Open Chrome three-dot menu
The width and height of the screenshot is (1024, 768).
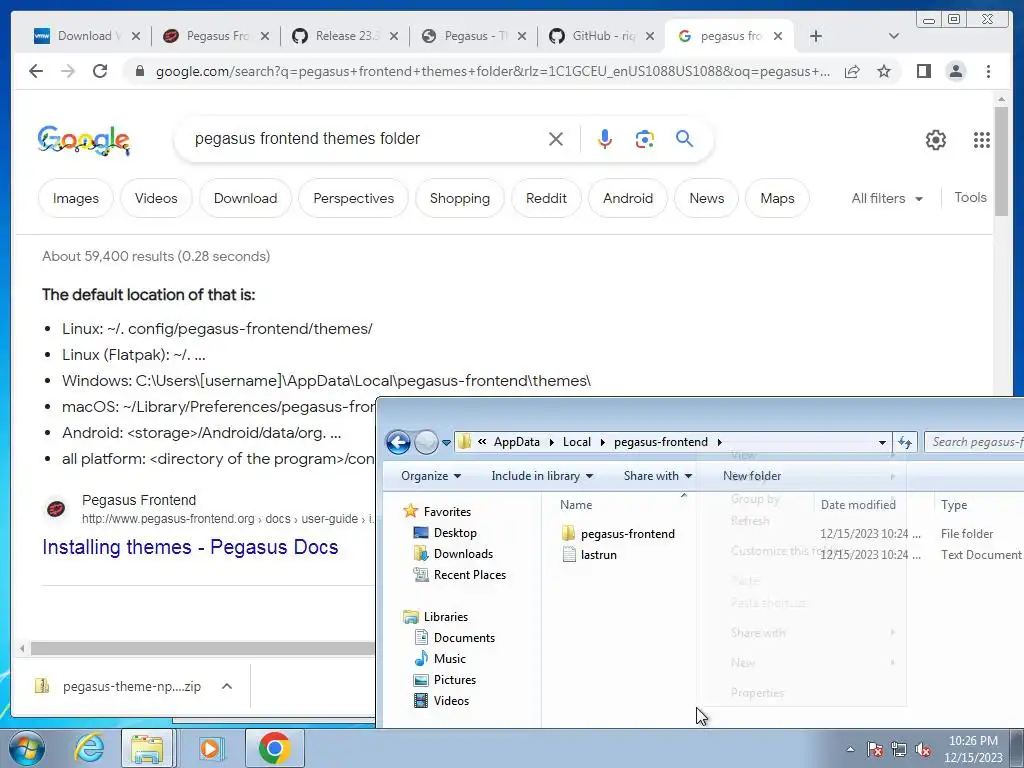coord(988,71)
